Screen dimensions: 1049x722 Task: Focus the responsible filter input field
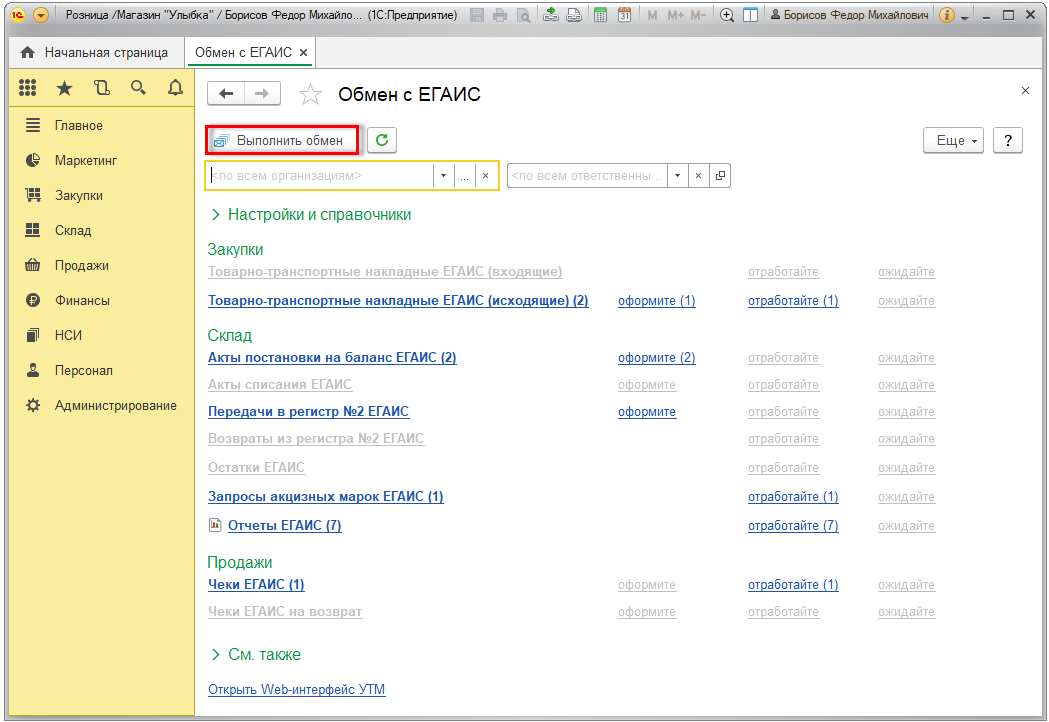[587, 175]
